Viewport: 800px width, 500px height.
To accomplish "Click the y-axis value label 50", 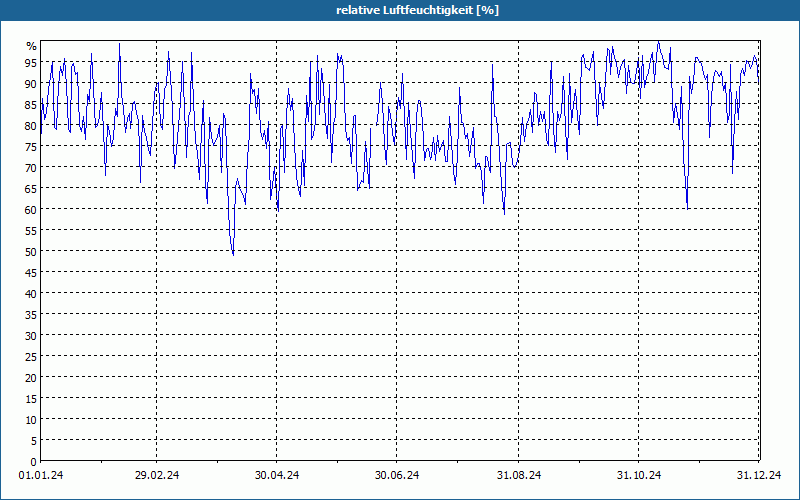I will 31,251.
